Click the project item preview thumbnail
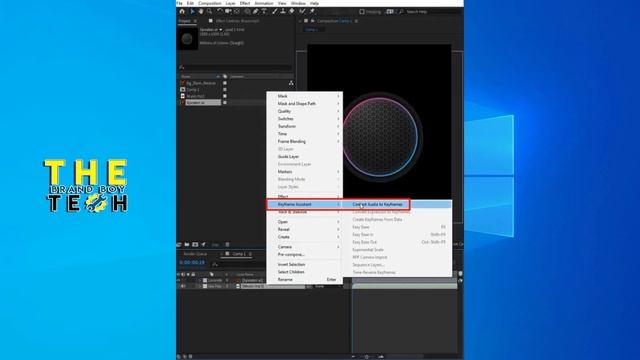The image size is (640, 360). point(187,39)
